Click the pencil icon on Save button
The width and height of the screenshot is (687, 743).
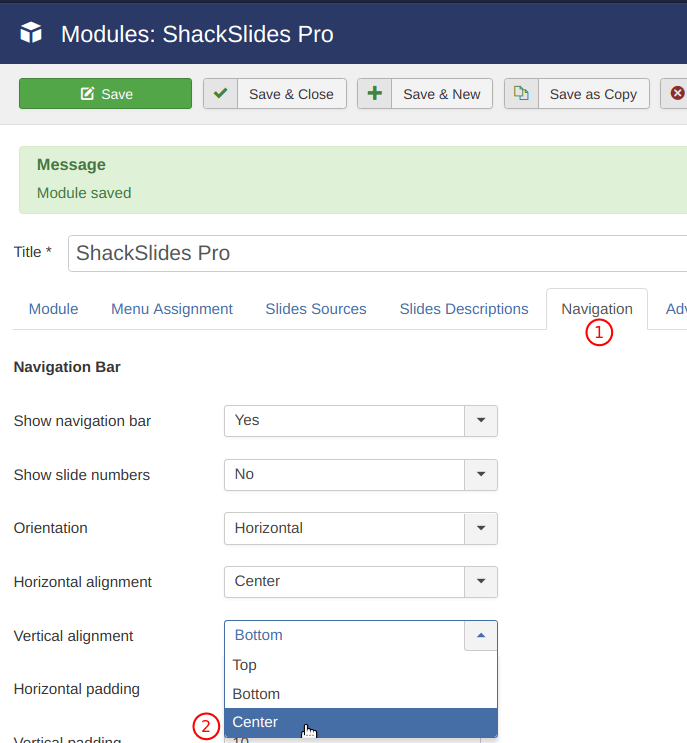click(87, 93)
